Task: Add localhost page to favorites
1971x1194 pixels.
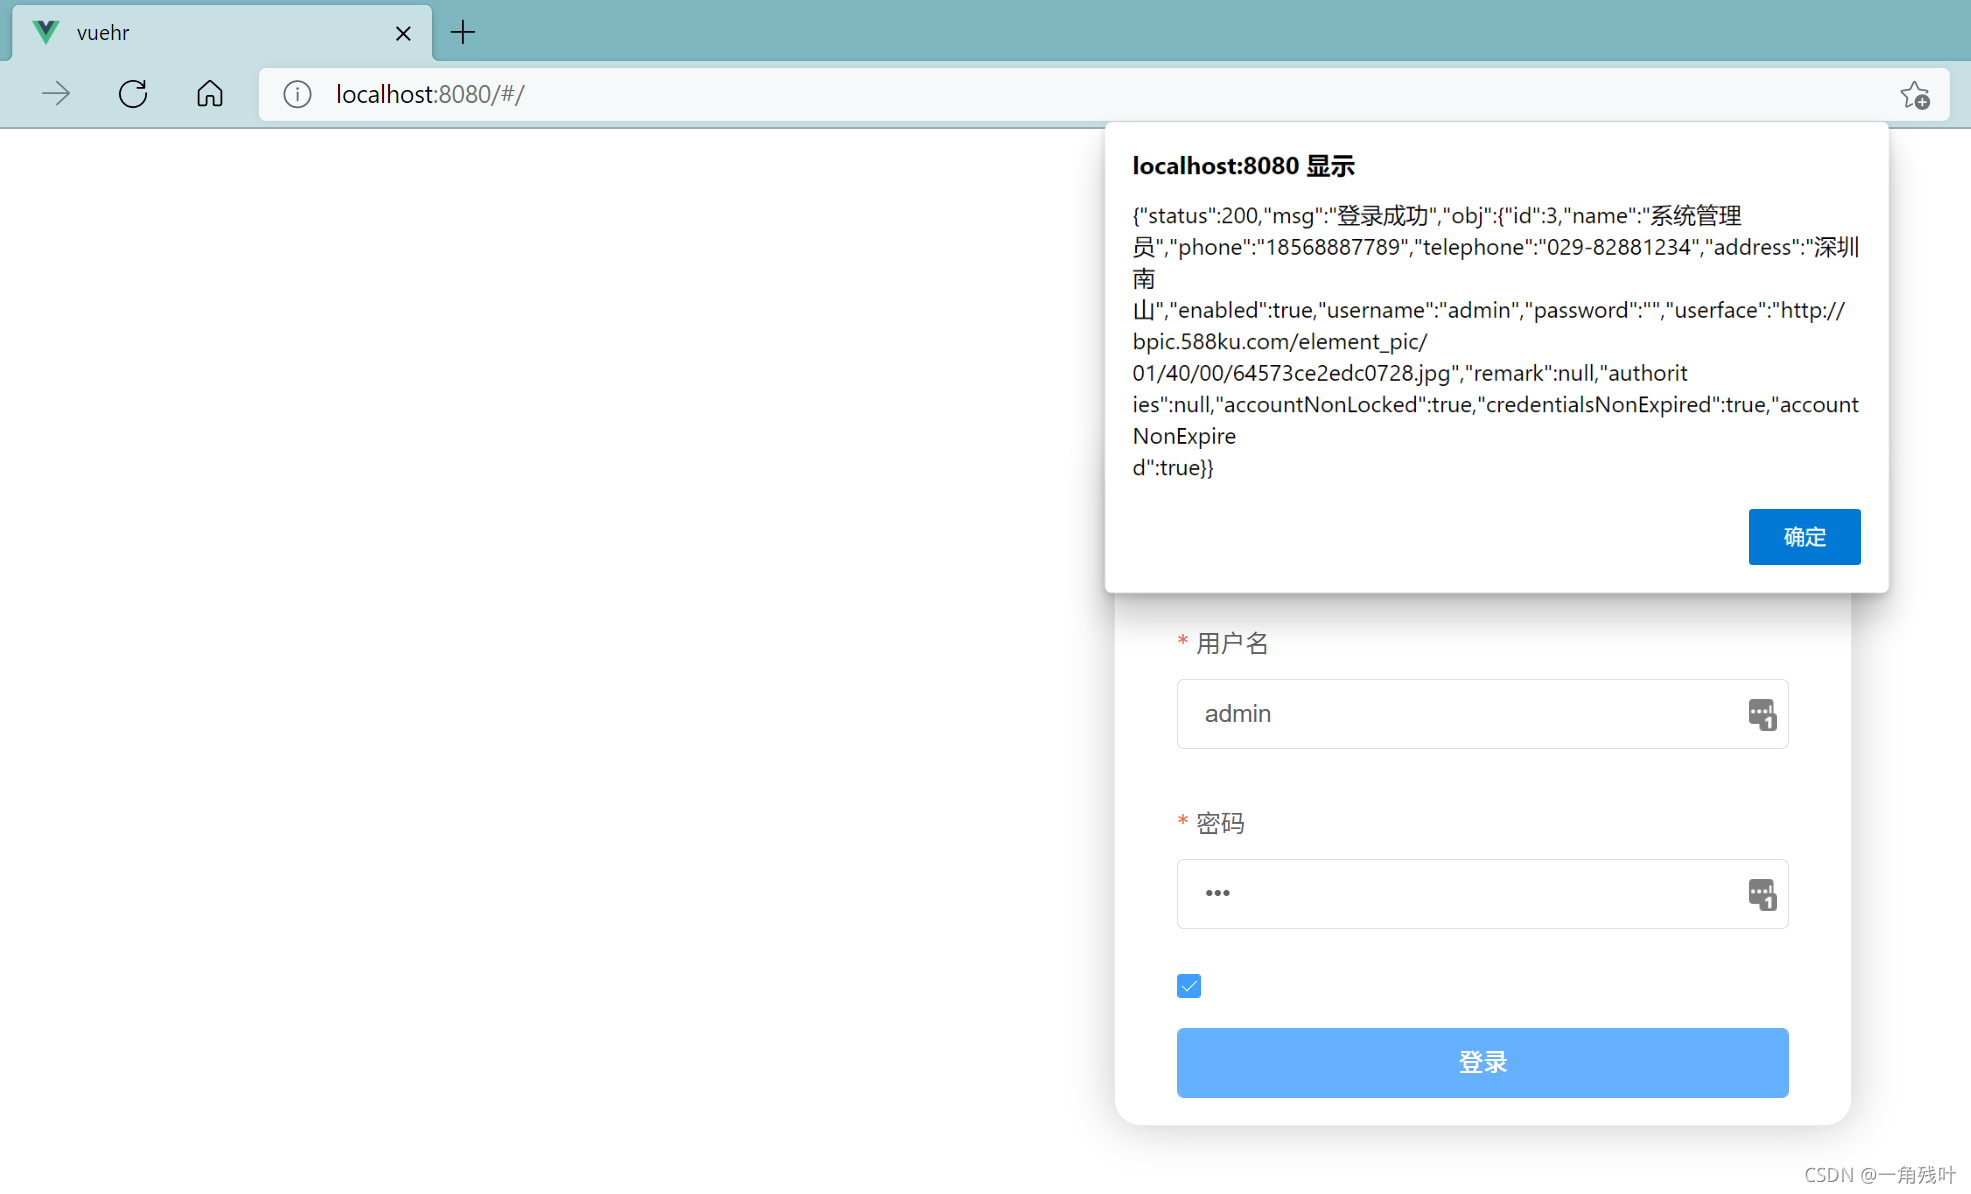Action: coord(1915,94)
